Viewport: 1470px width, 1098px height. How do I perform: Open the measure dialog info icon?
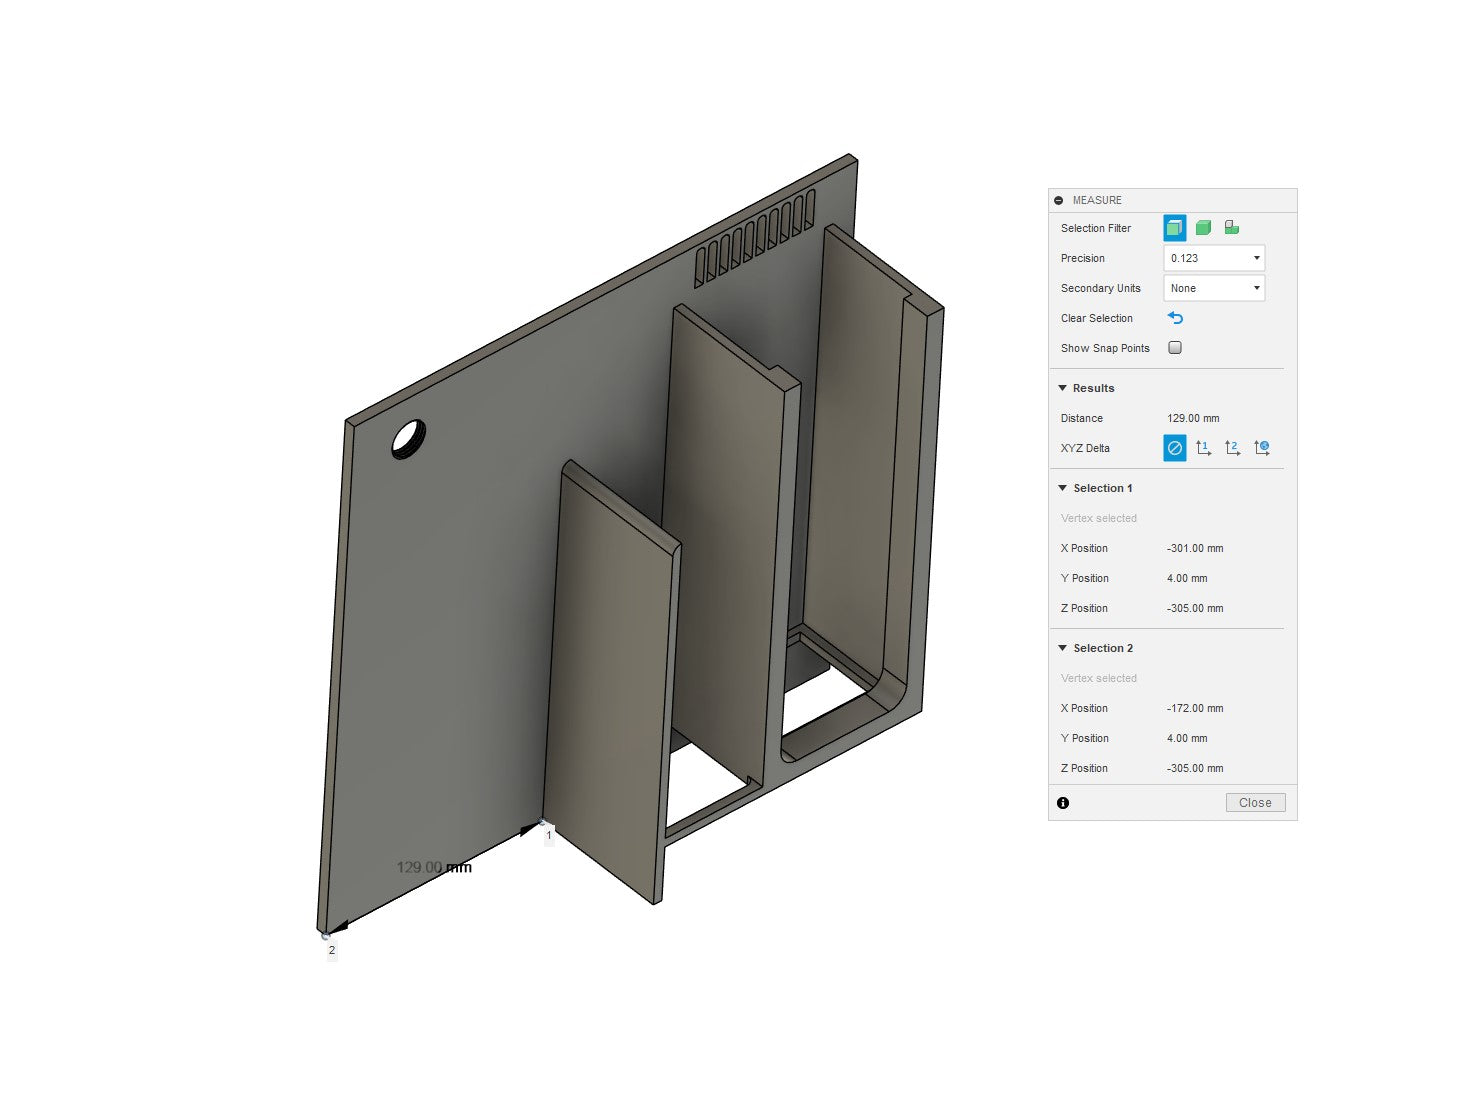pyautogui.click(x=1063, y=803)
